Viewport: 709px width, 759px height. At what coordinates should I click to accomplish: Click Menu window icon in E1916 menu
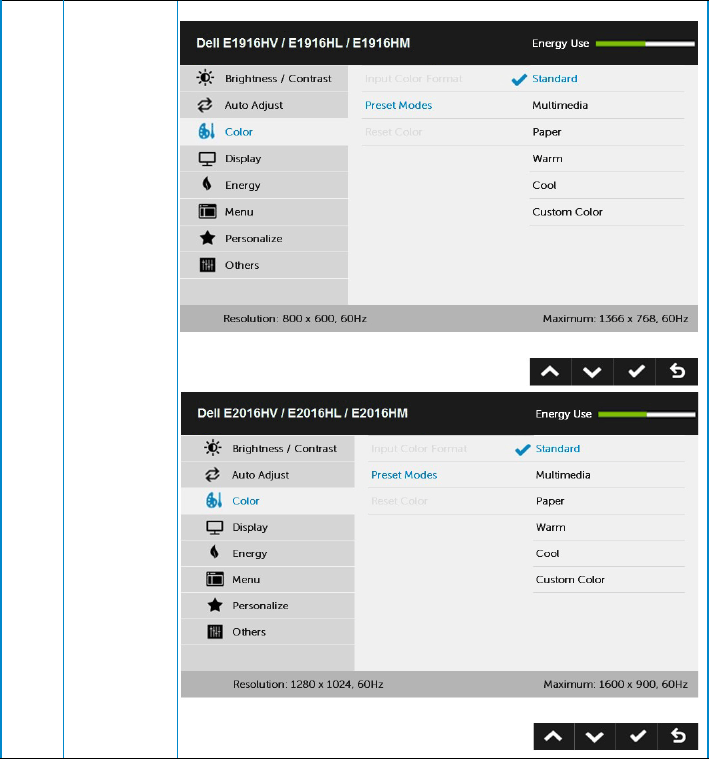click(x=207, y=212)
